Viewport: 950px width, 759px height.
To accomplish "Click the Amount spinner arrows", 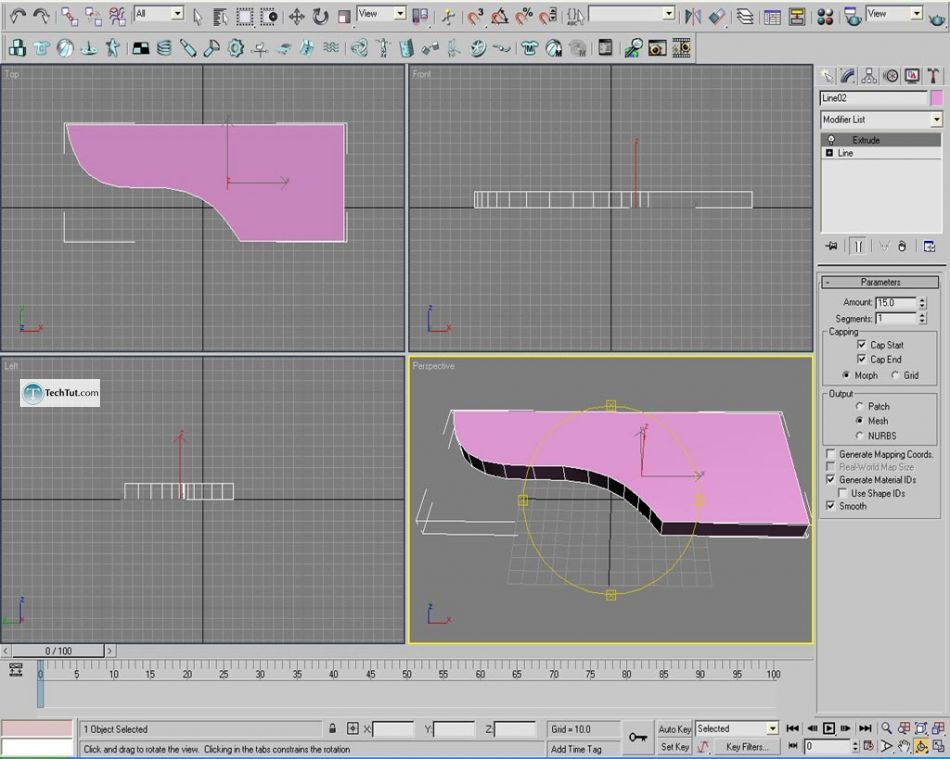I will [922, 302].
